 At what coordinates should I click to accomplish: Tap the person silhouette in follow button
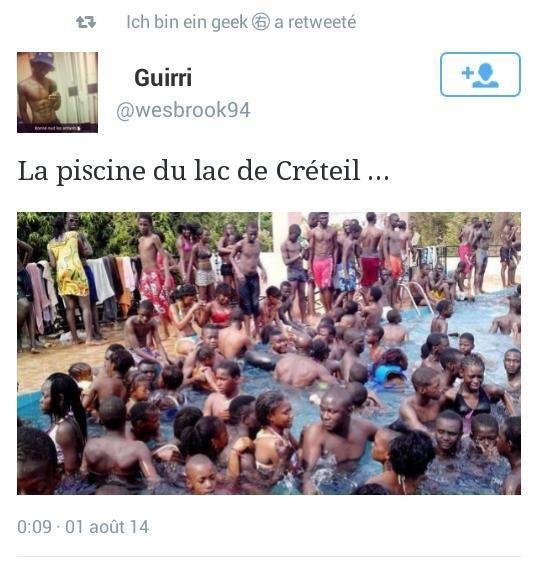click(486, 75)
